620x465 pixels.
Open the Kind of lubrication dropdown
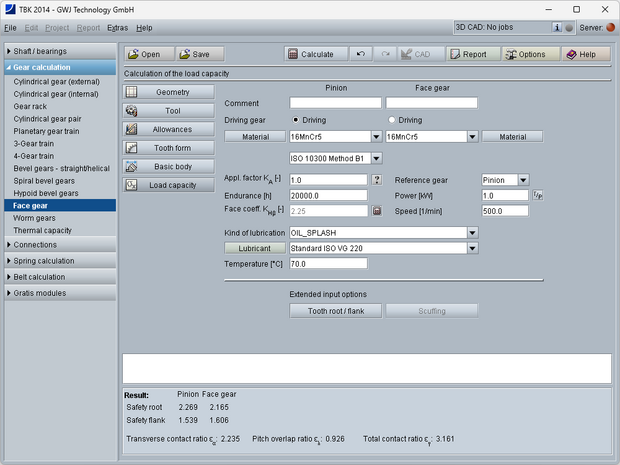(x=472, y=233)
